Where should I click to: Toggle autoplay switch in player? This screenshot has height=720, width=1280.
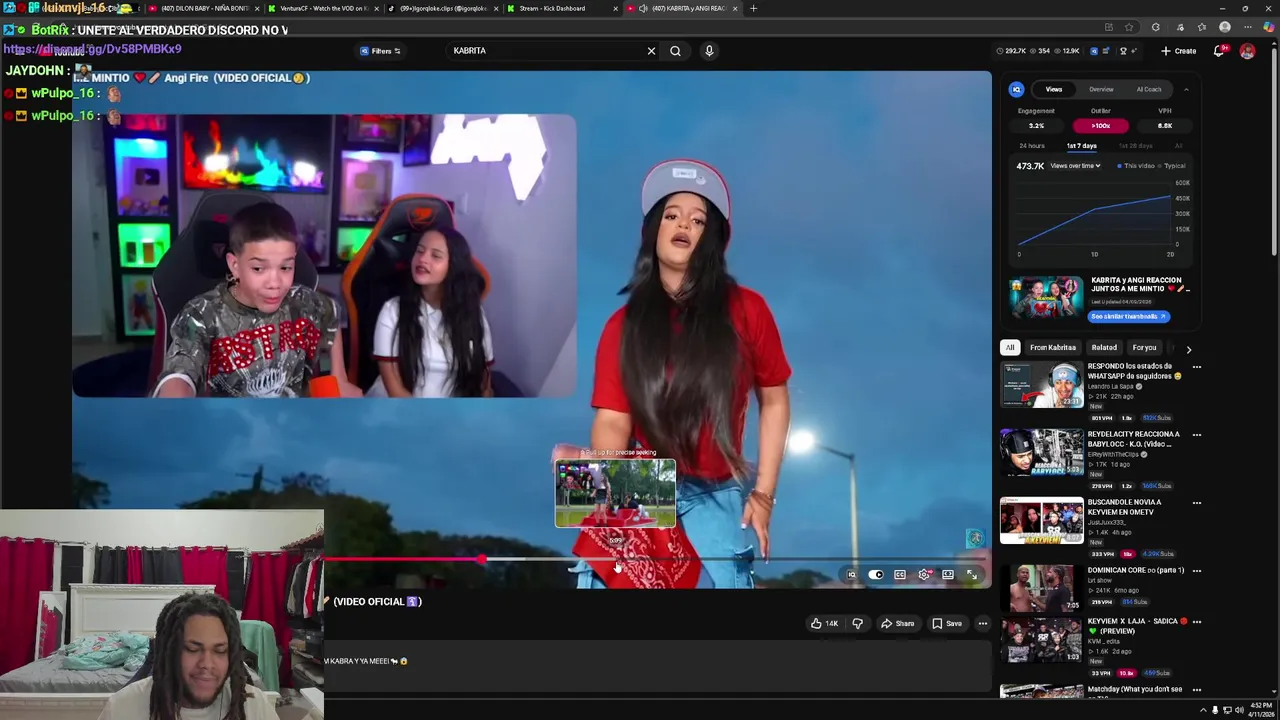[x=876, y=575]
